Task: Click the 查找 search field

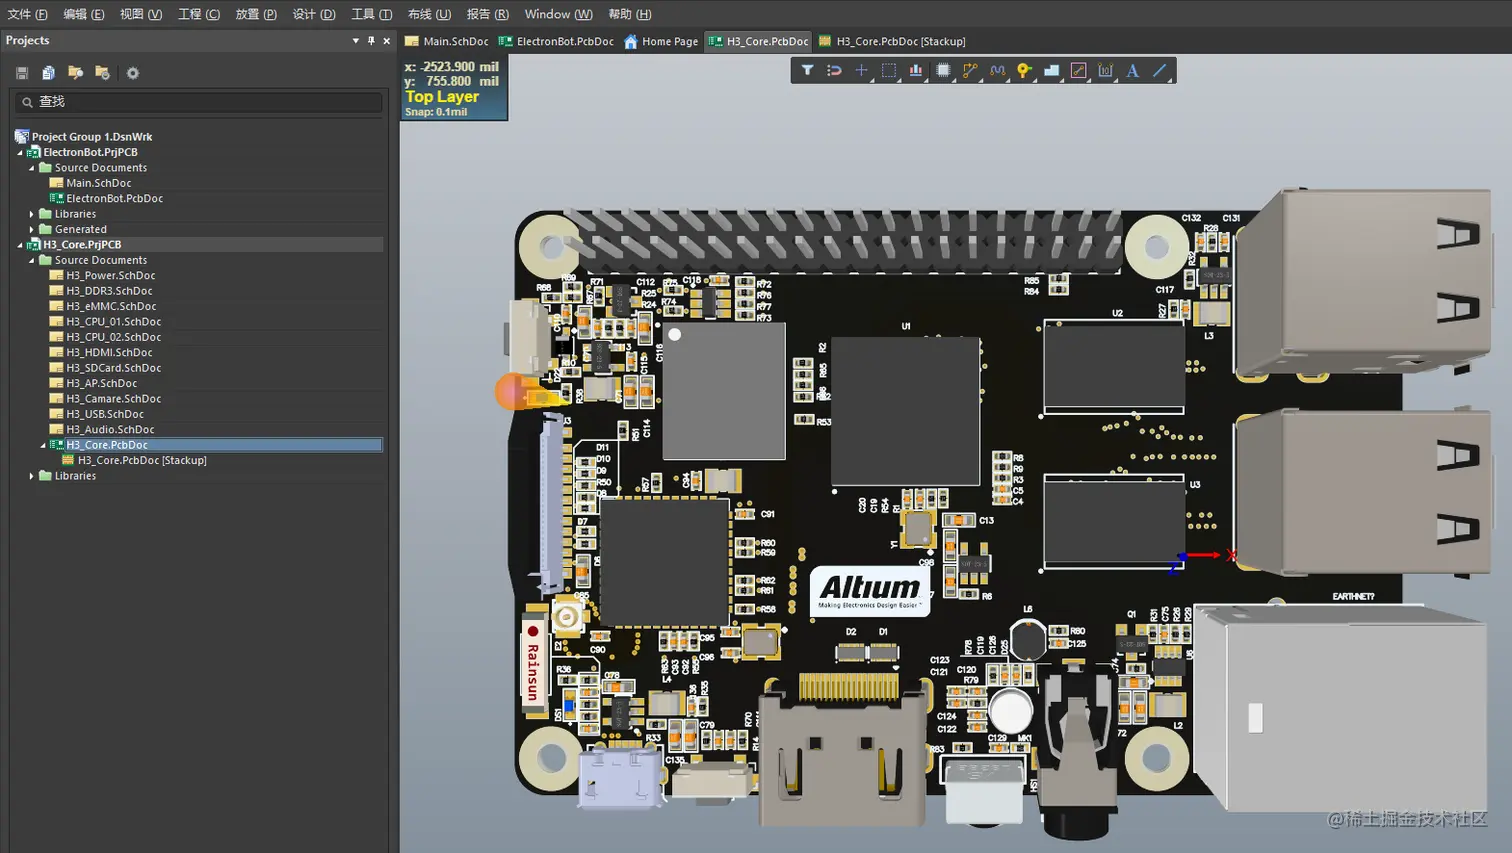Action: pos(200,102)
